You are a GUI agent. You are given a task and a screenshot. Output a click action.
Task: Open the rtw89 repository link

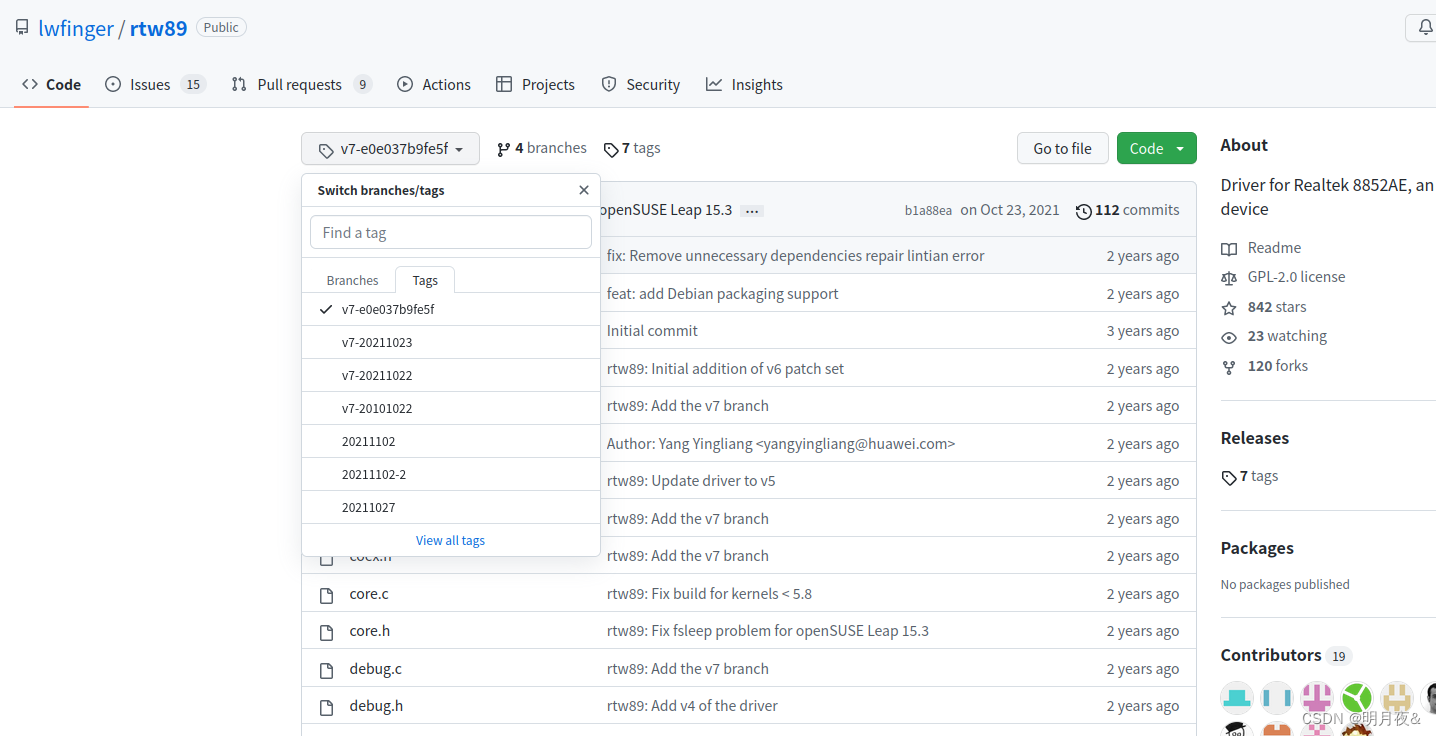(x=158, y=28)
